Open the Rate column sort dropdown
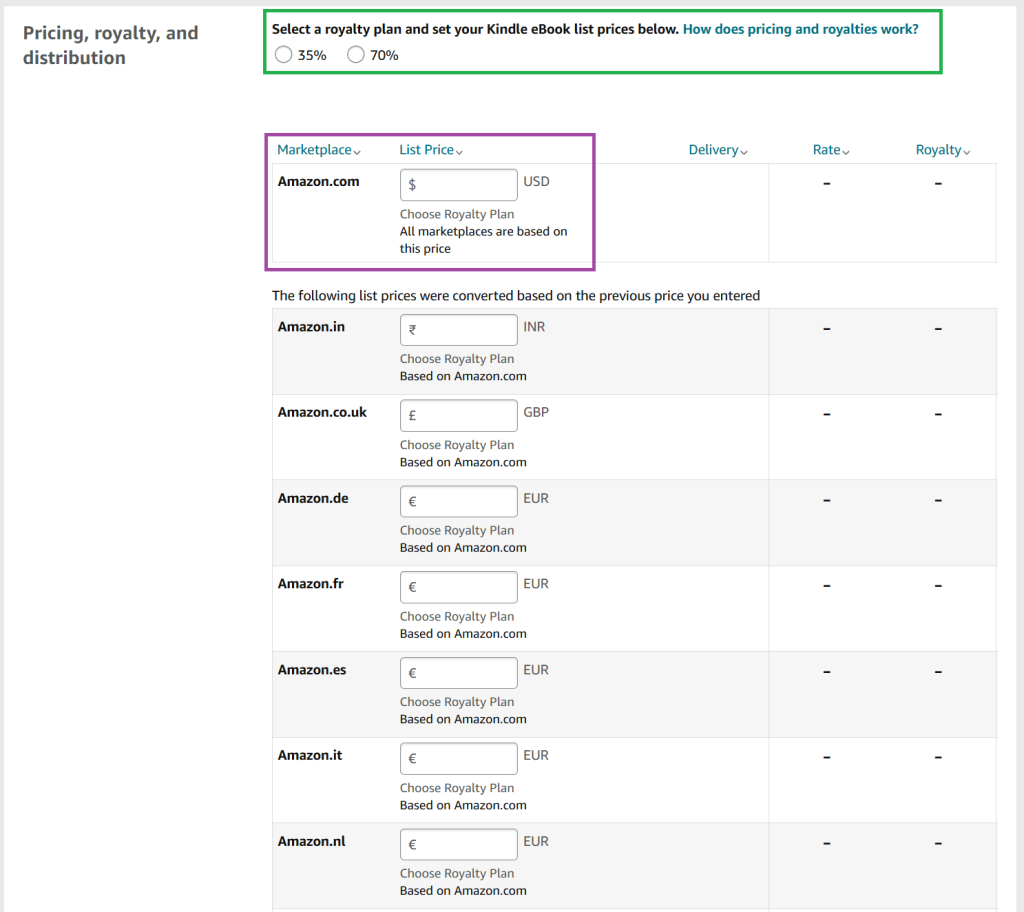1024x912 pixels. coord(848,150)
